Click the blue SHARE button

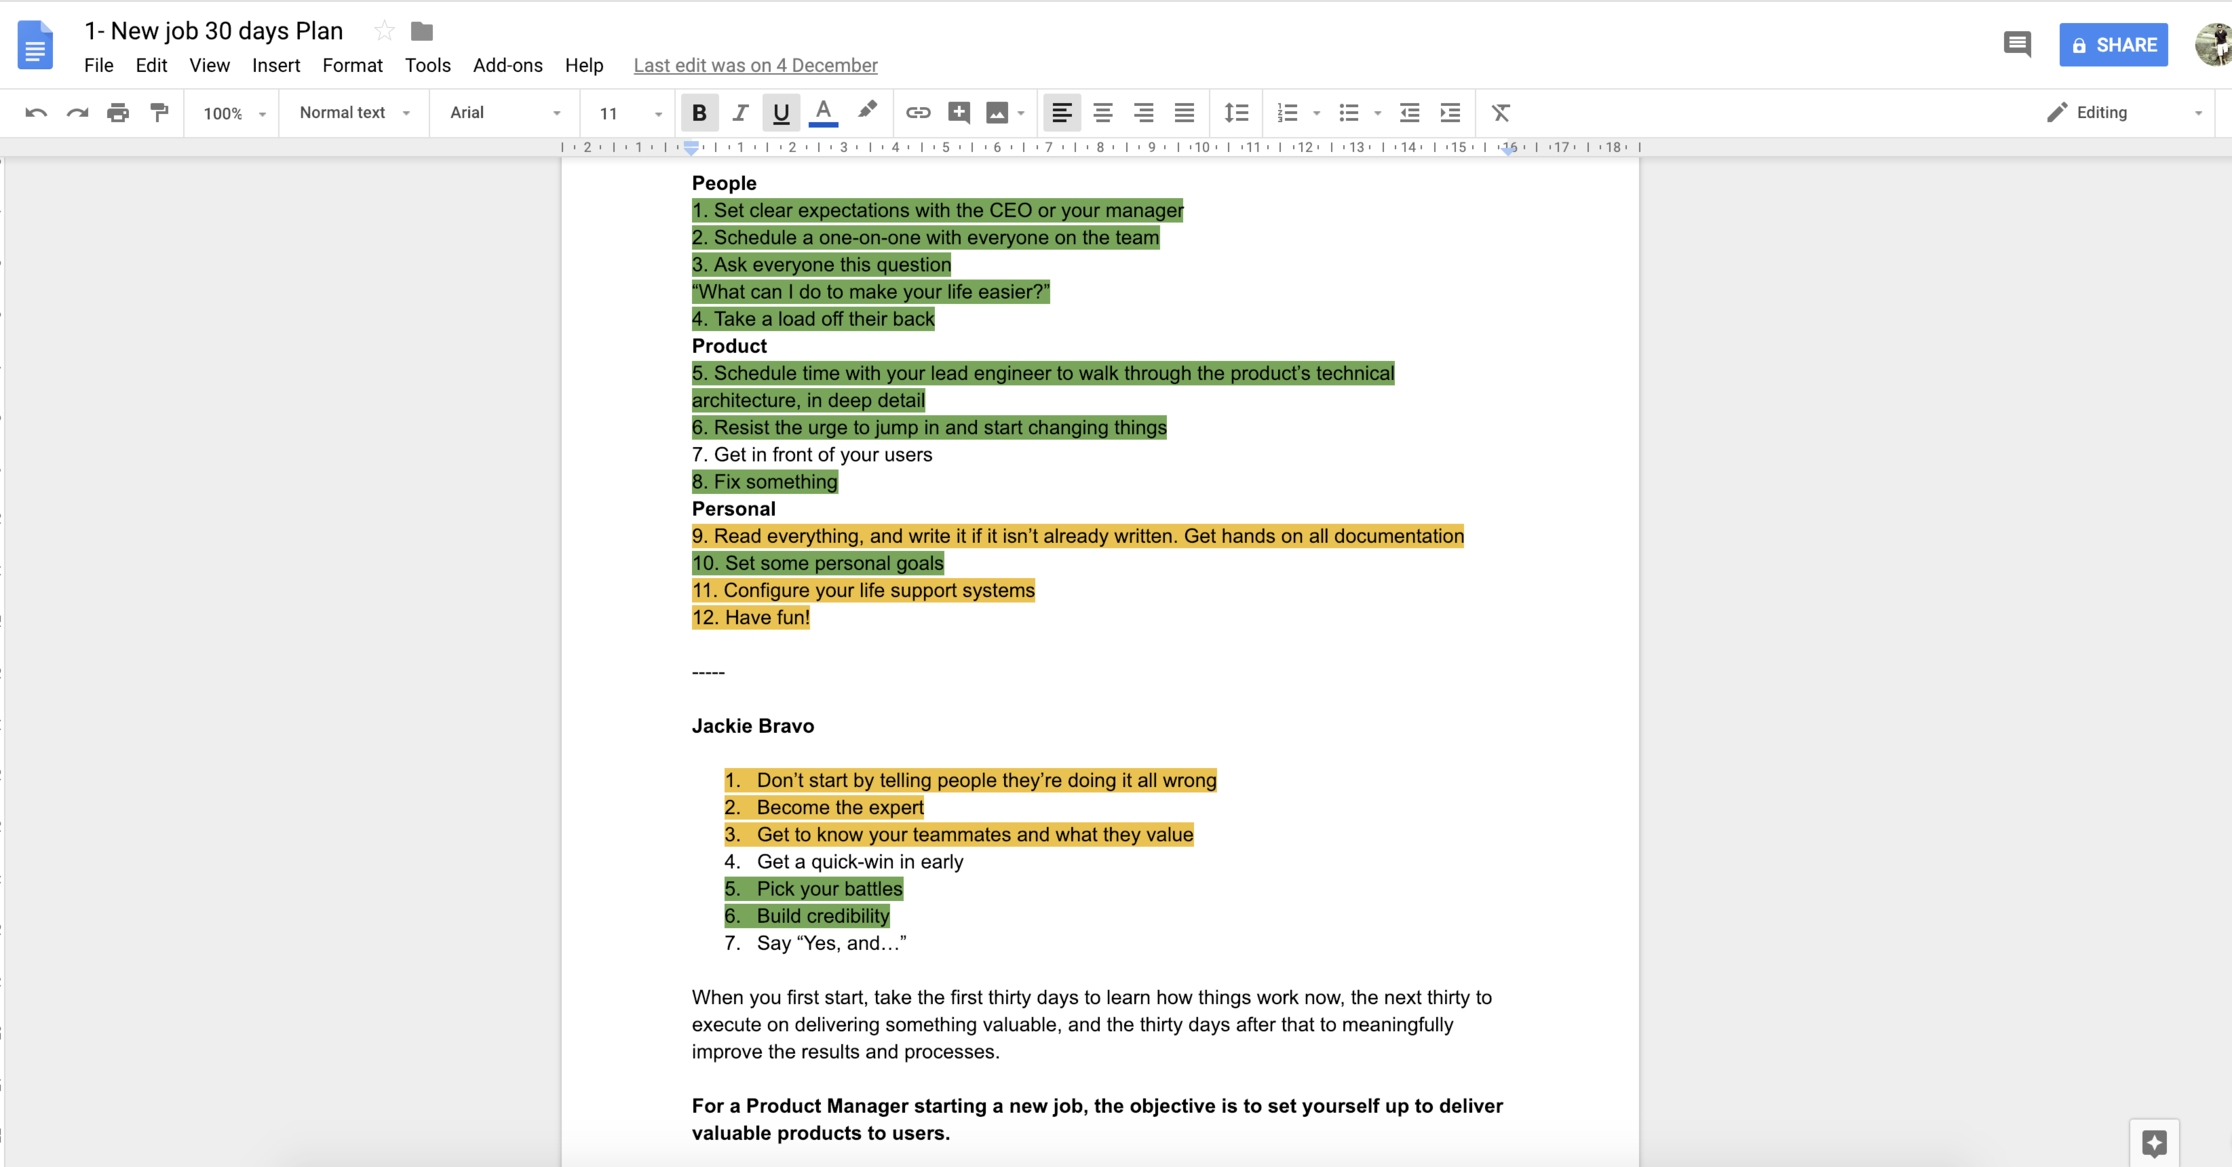pos(2113,45)
